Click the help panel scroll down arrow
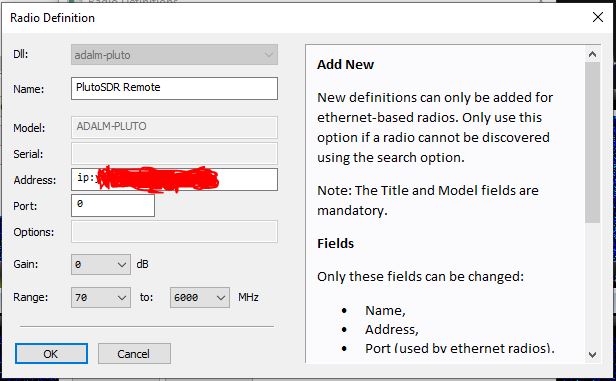Screen dimensions: 616x381 click(x=592, y=355)
